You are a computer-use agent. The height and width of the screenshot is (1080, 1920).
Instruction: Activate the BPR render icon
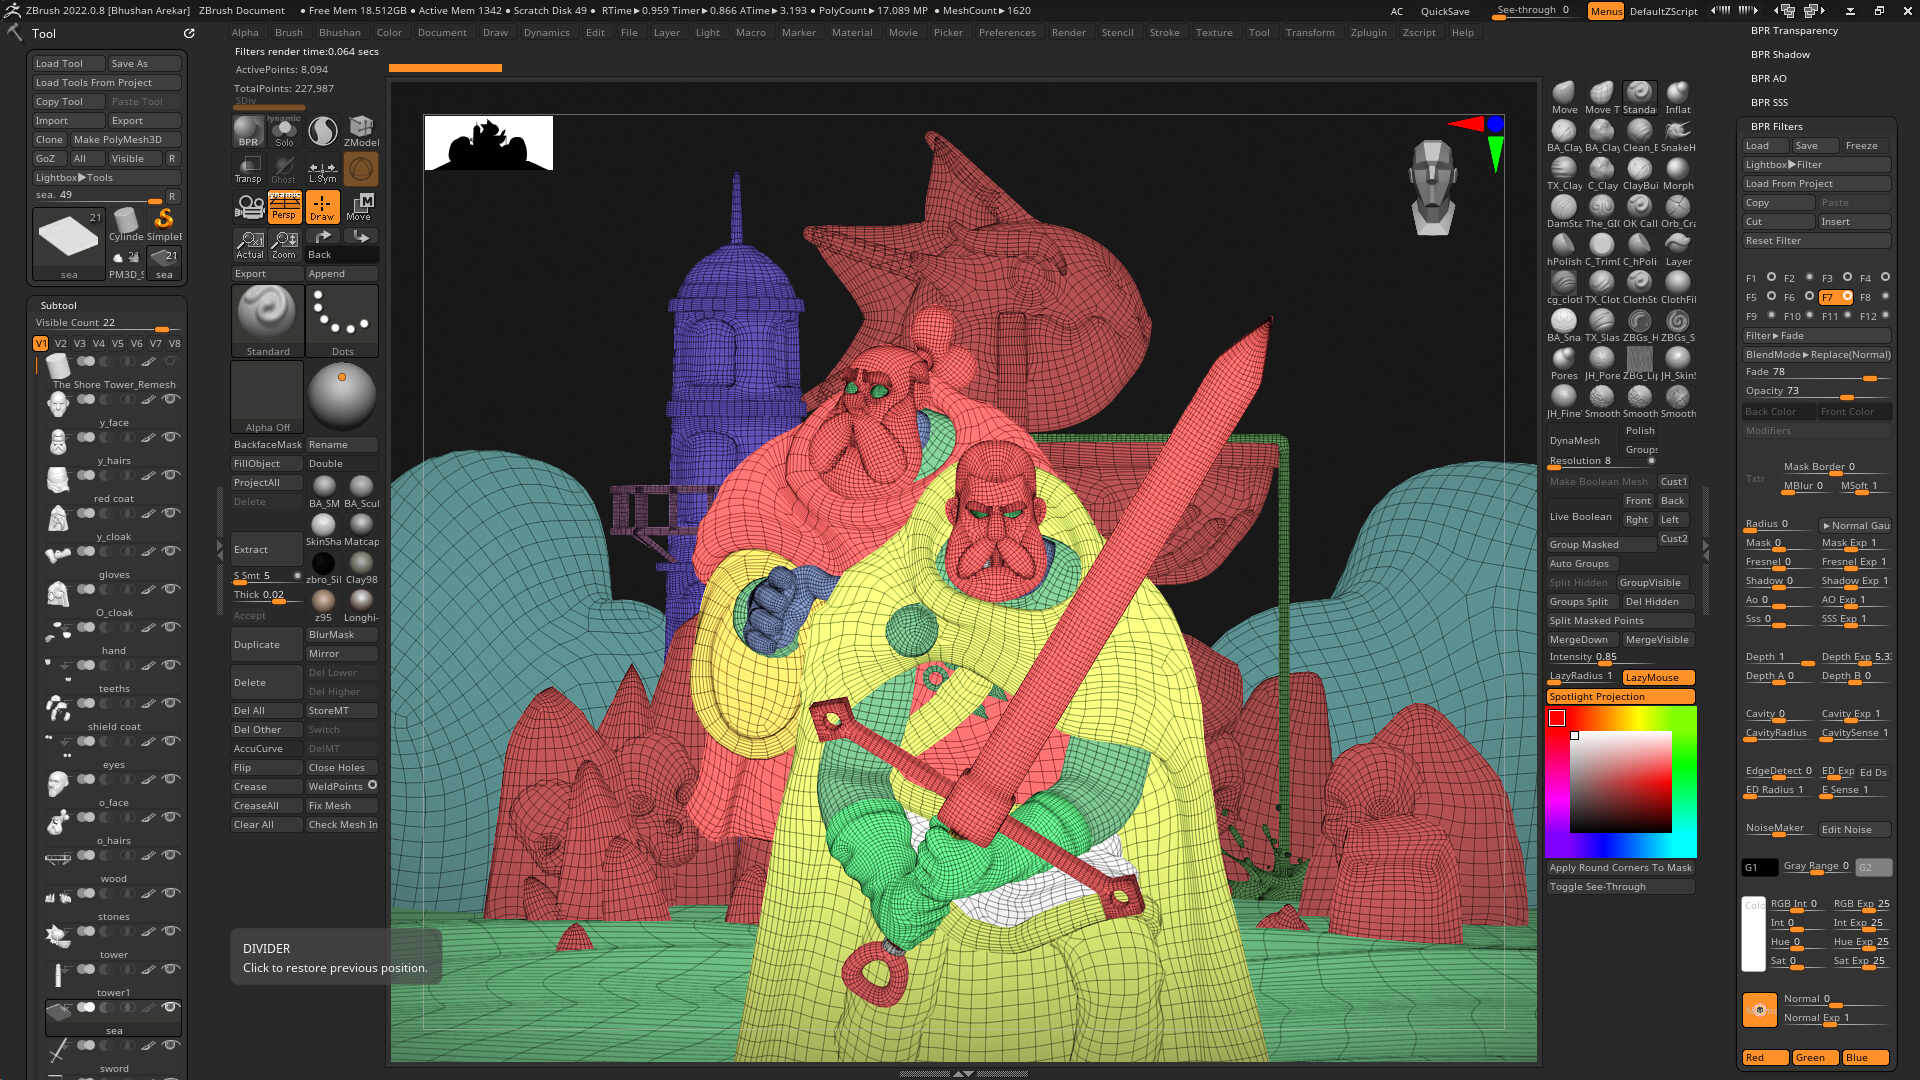[x=248, y=131]
